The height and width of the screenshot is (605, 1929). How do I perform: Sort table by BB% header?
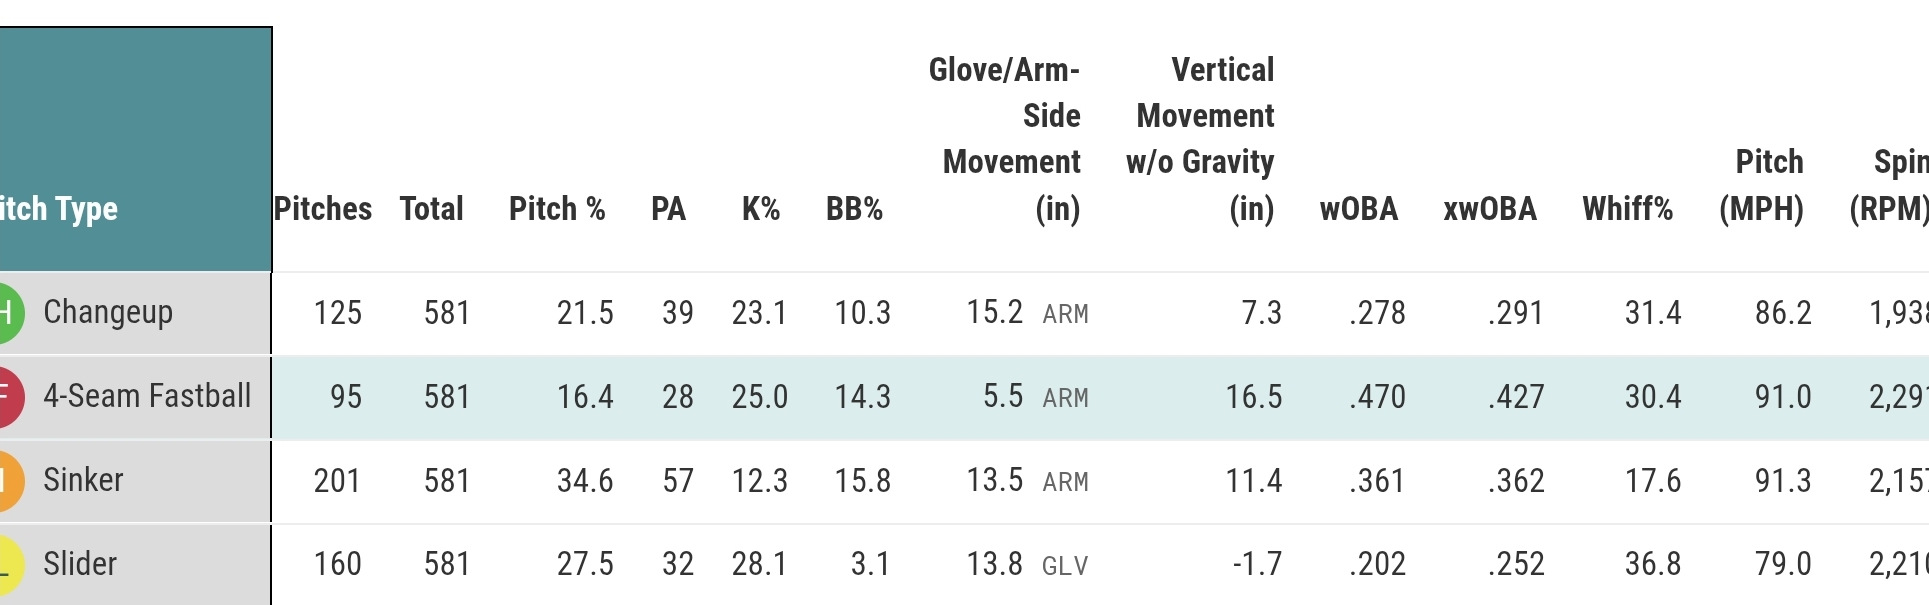tap(854, 209)
